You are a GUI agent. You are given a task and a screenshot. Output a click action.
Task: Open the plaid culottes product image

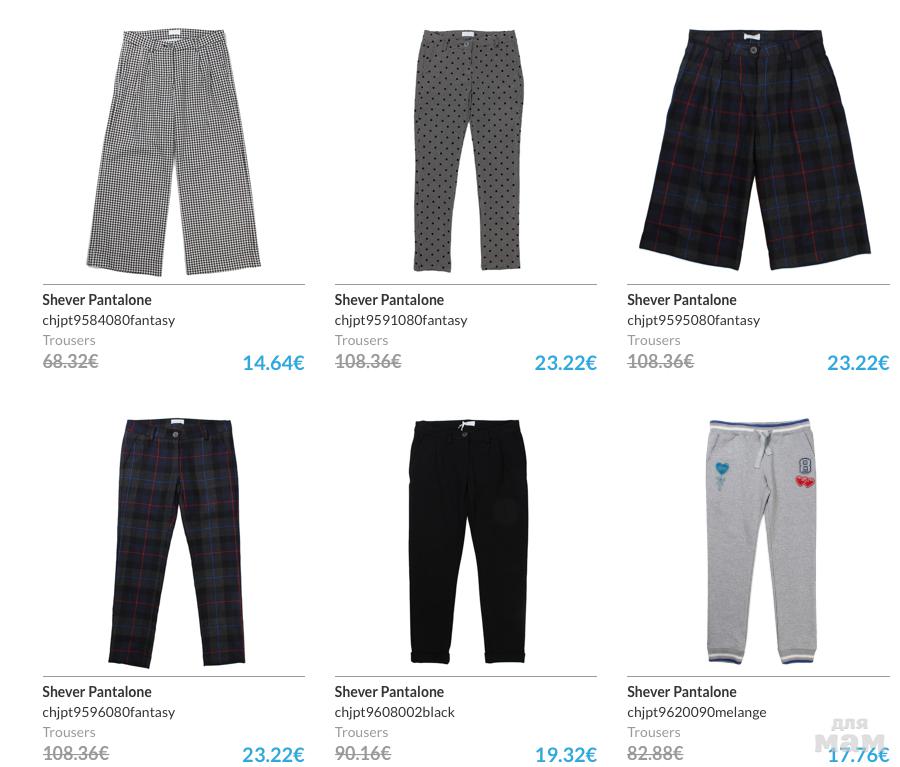(x=755, y=149)
